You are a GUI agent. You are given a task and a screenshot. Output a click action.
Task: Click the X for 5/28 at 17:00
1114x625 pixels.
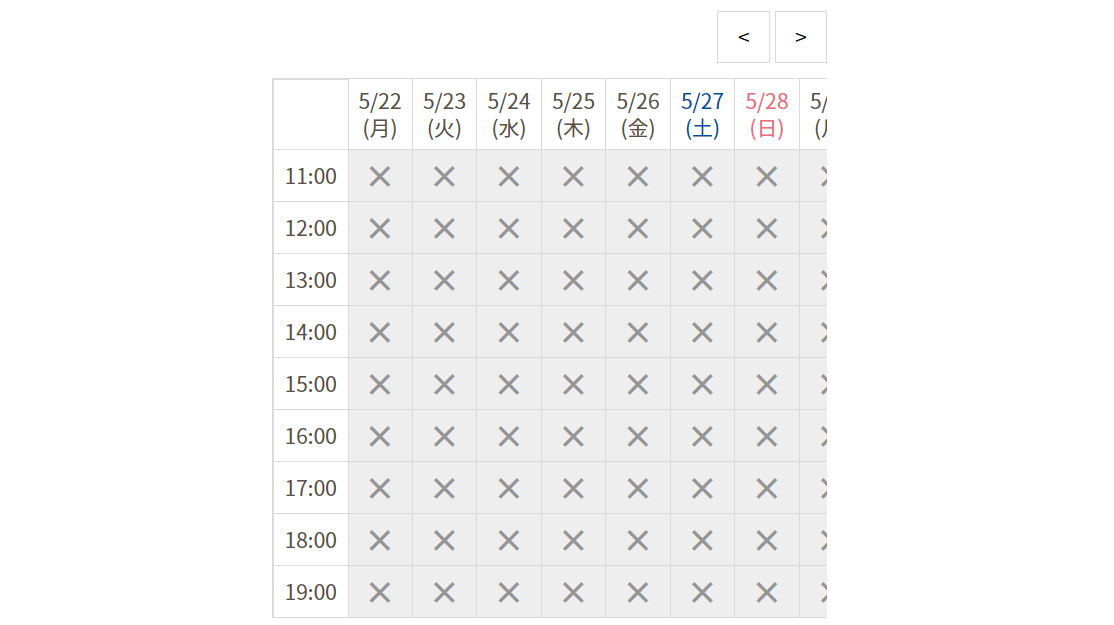[767, 489]
